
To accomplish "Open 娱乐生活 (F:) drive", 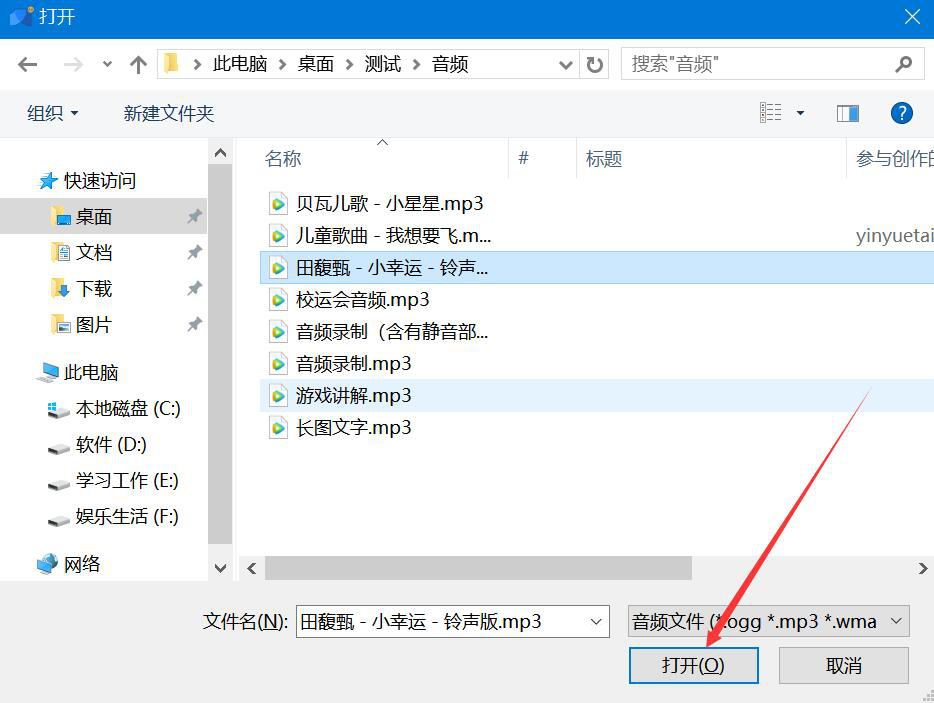I will coord(113,517).
